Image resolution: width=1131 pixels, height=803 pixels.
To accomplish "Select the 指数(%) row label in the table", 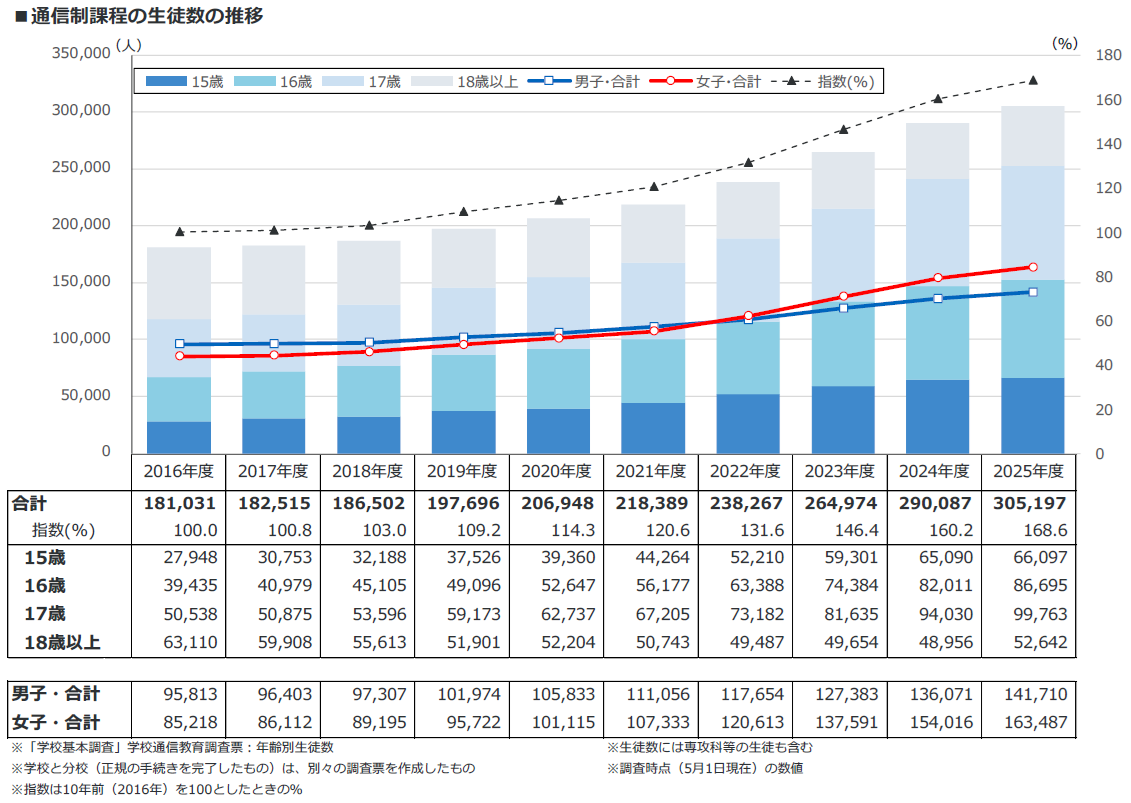I will coord(63,530).
